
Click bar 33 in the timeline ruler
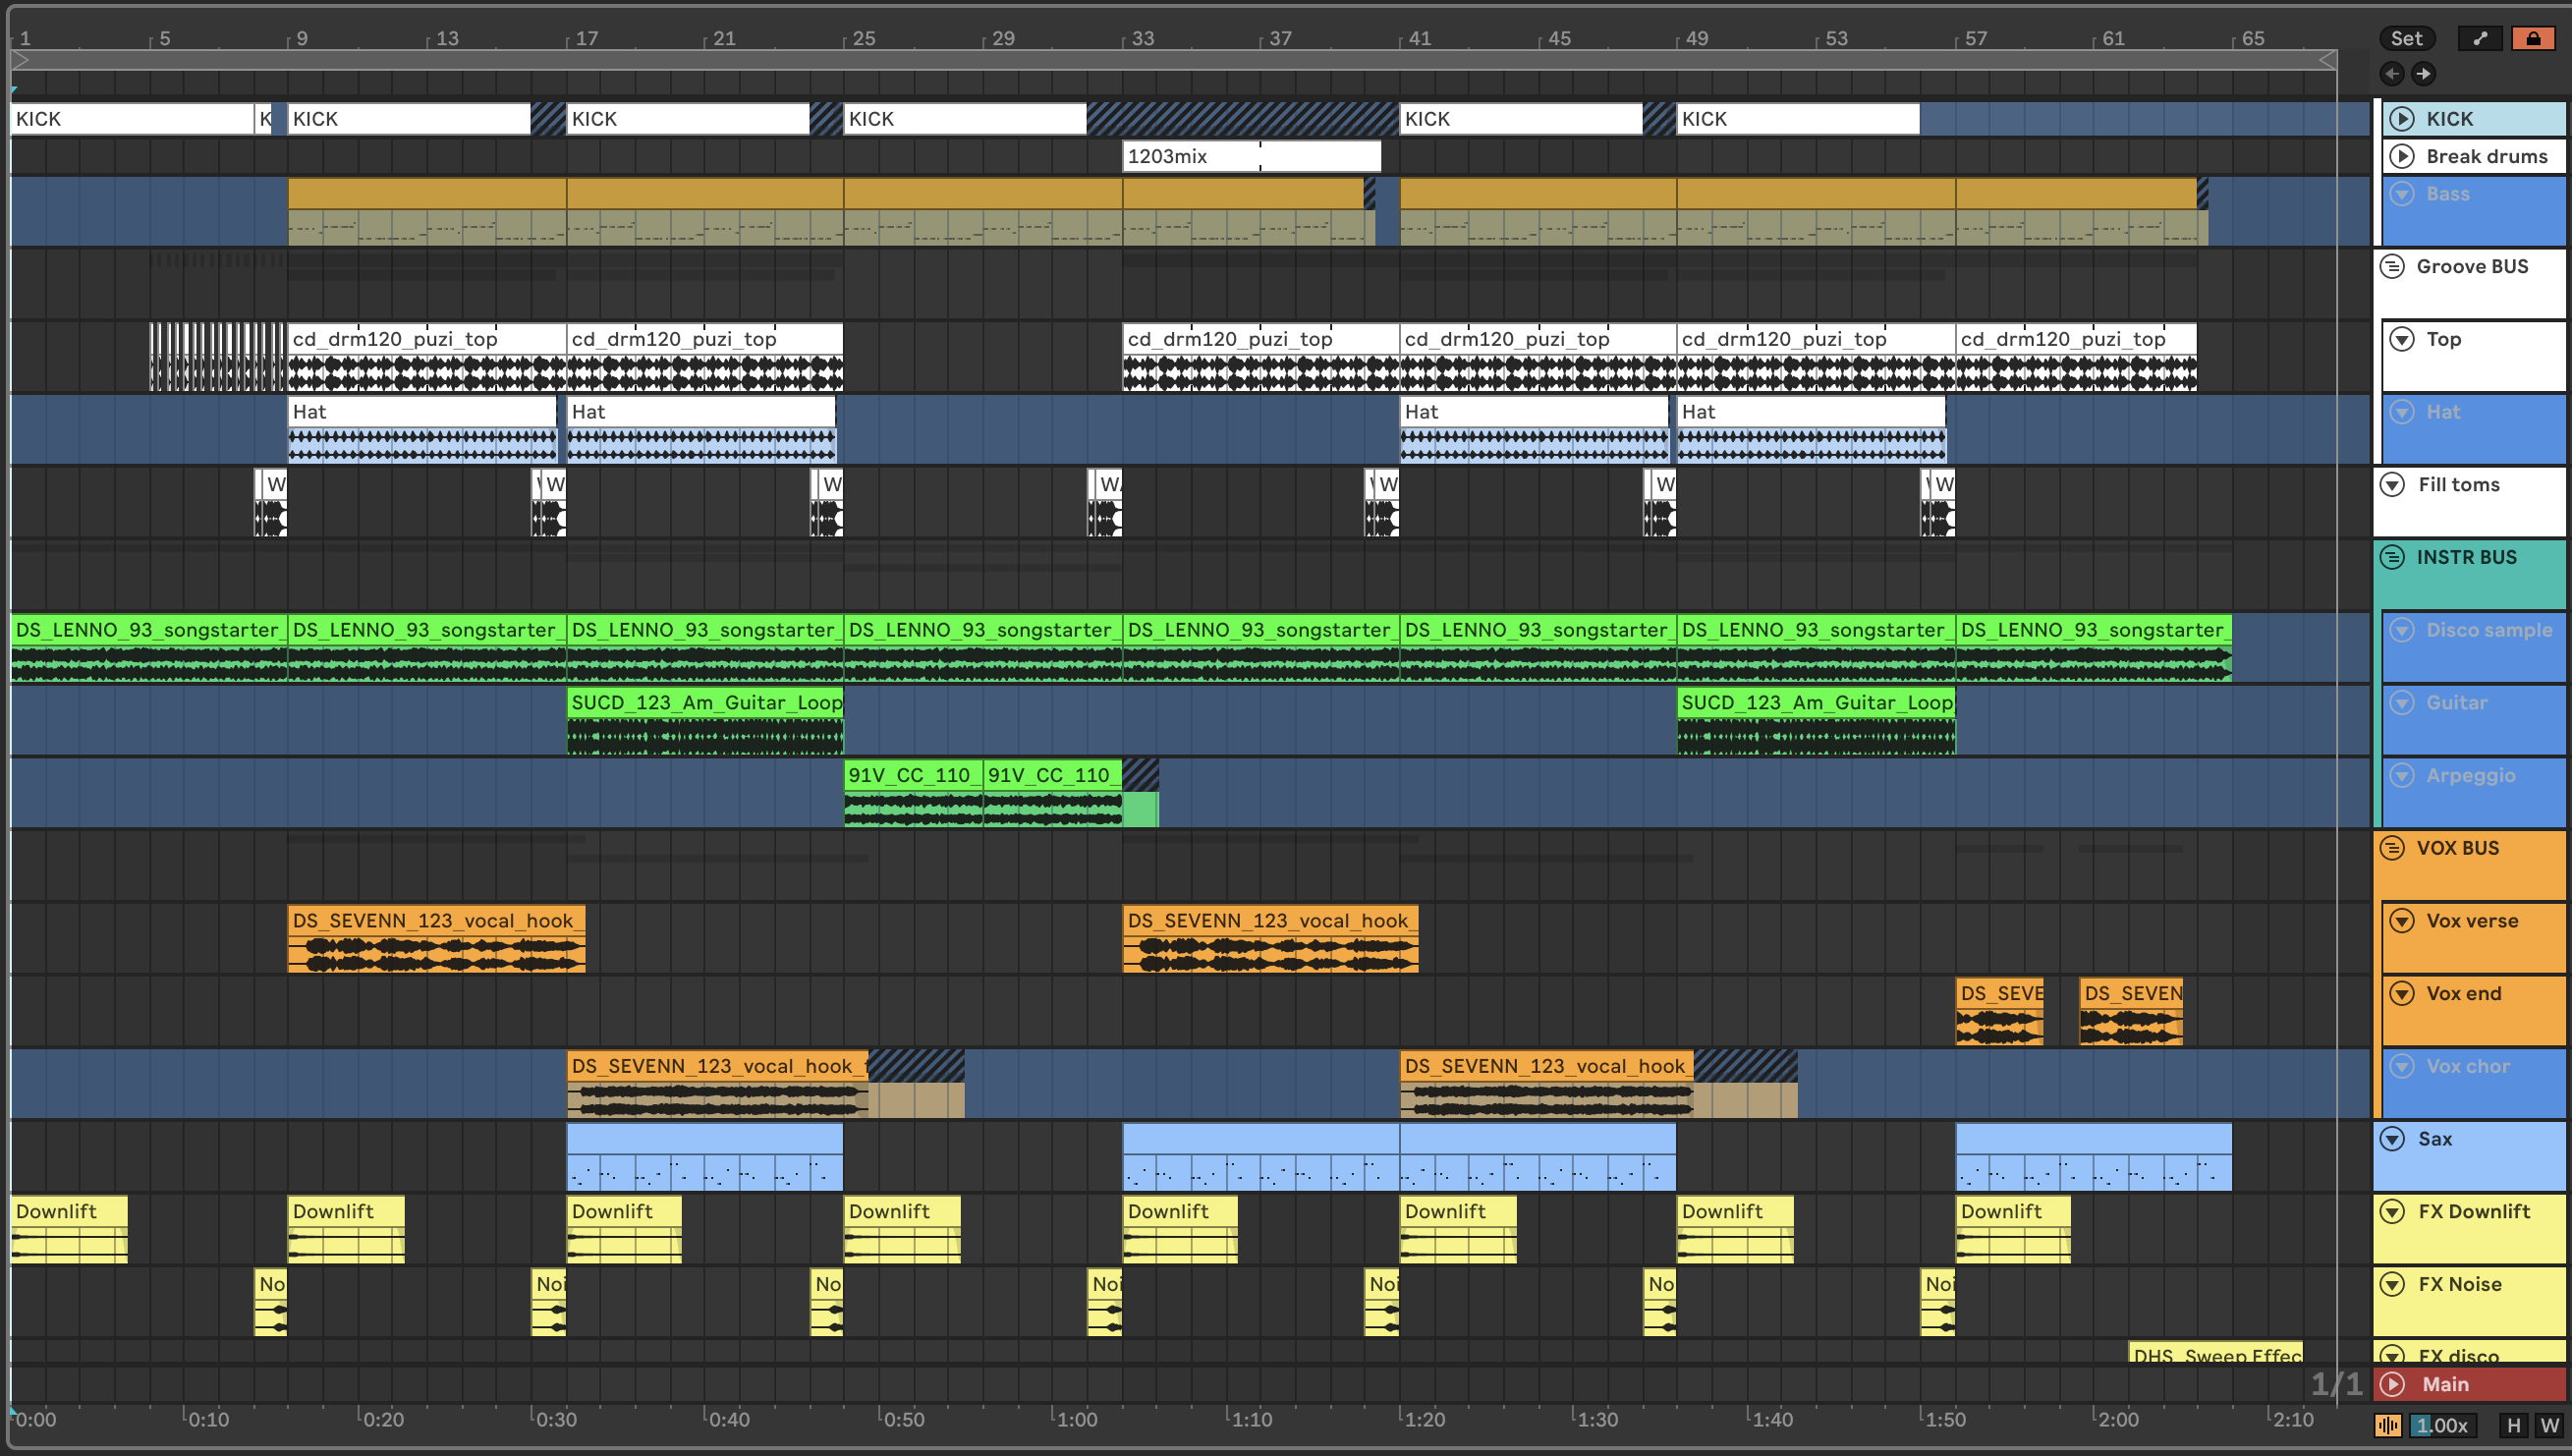click(x=1141, y=38)
